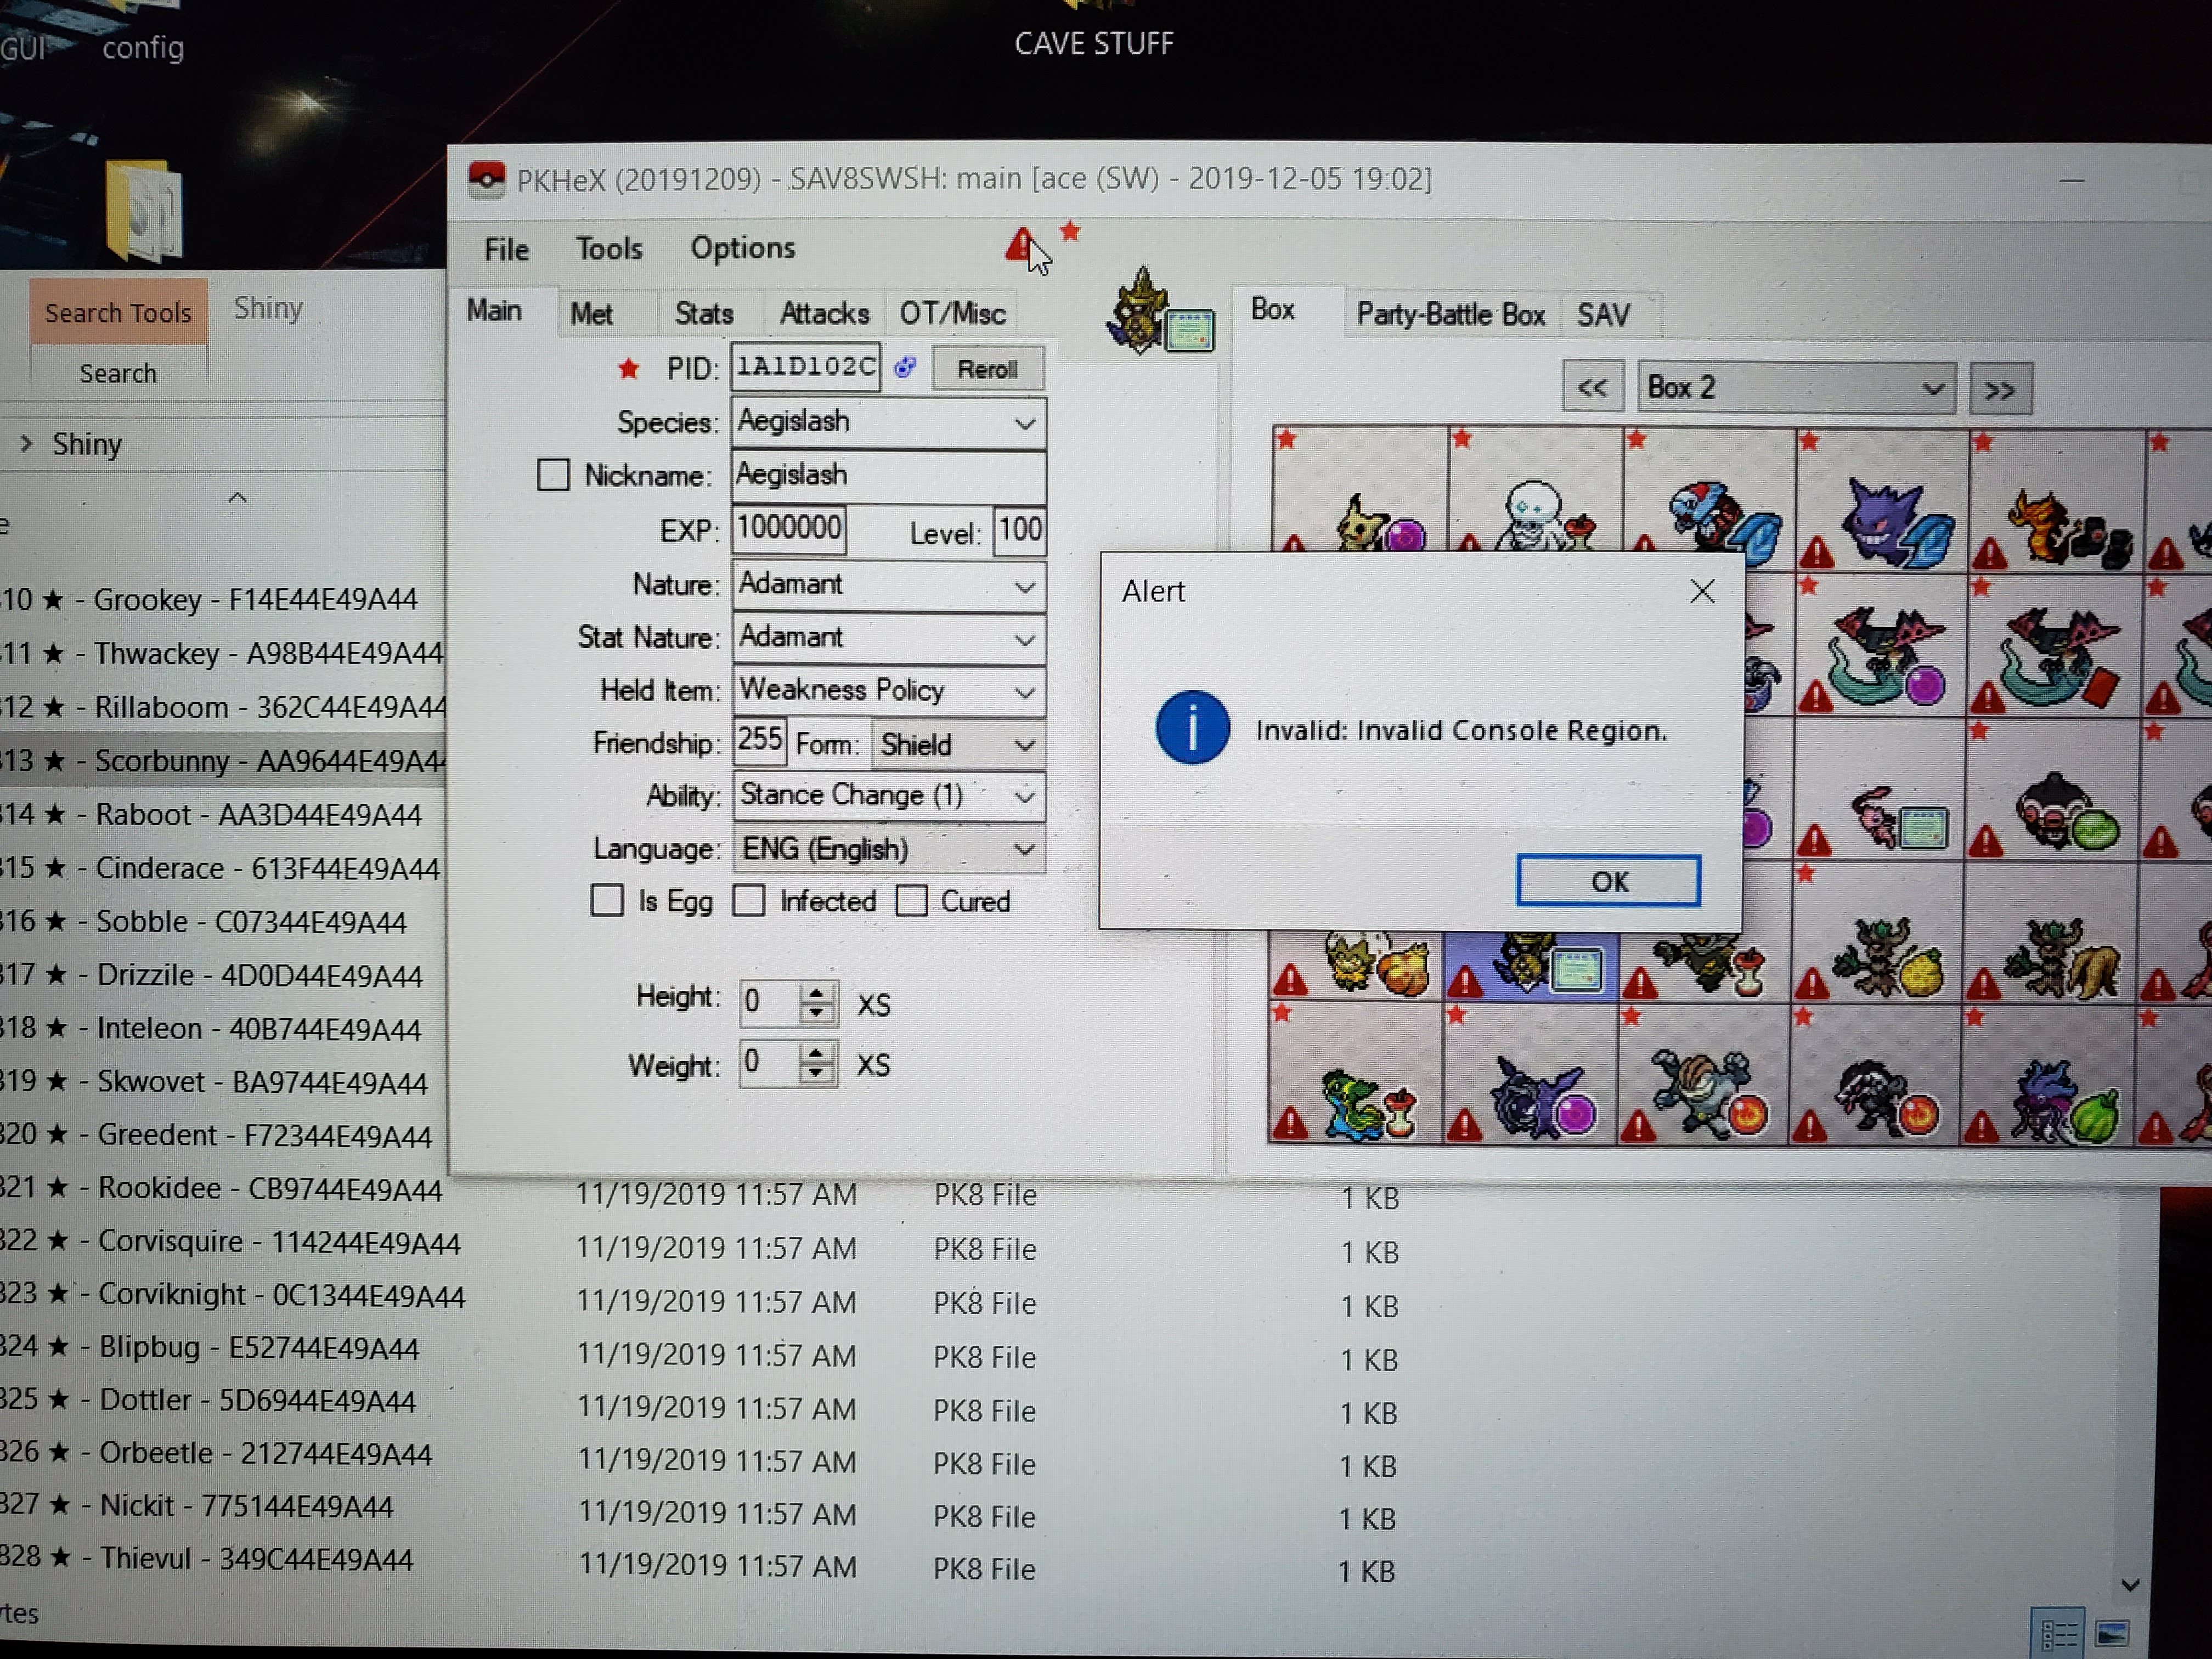The width and height of the screenshot is (2212, 1659).
Task: Open Search Tools ribbon tab in Explorer
Action: (x=118, y=312)
